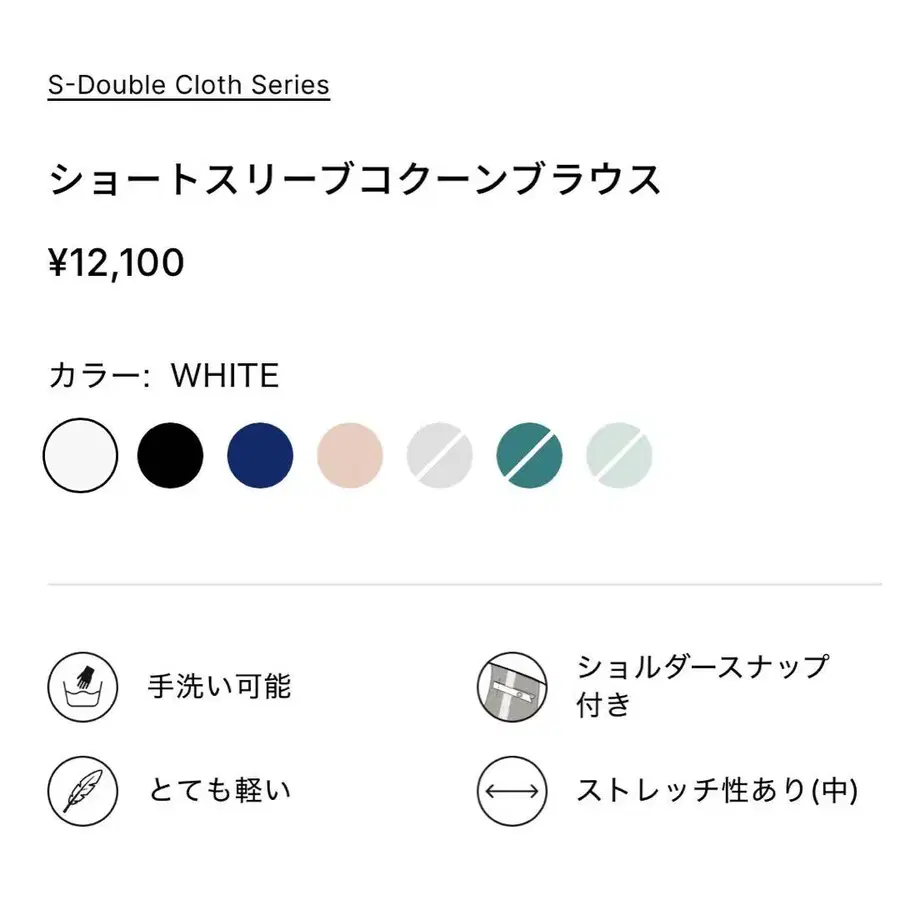Click the ショルダースナップ付き feature label
Screen dimensions: 900x900
[702, 685]
